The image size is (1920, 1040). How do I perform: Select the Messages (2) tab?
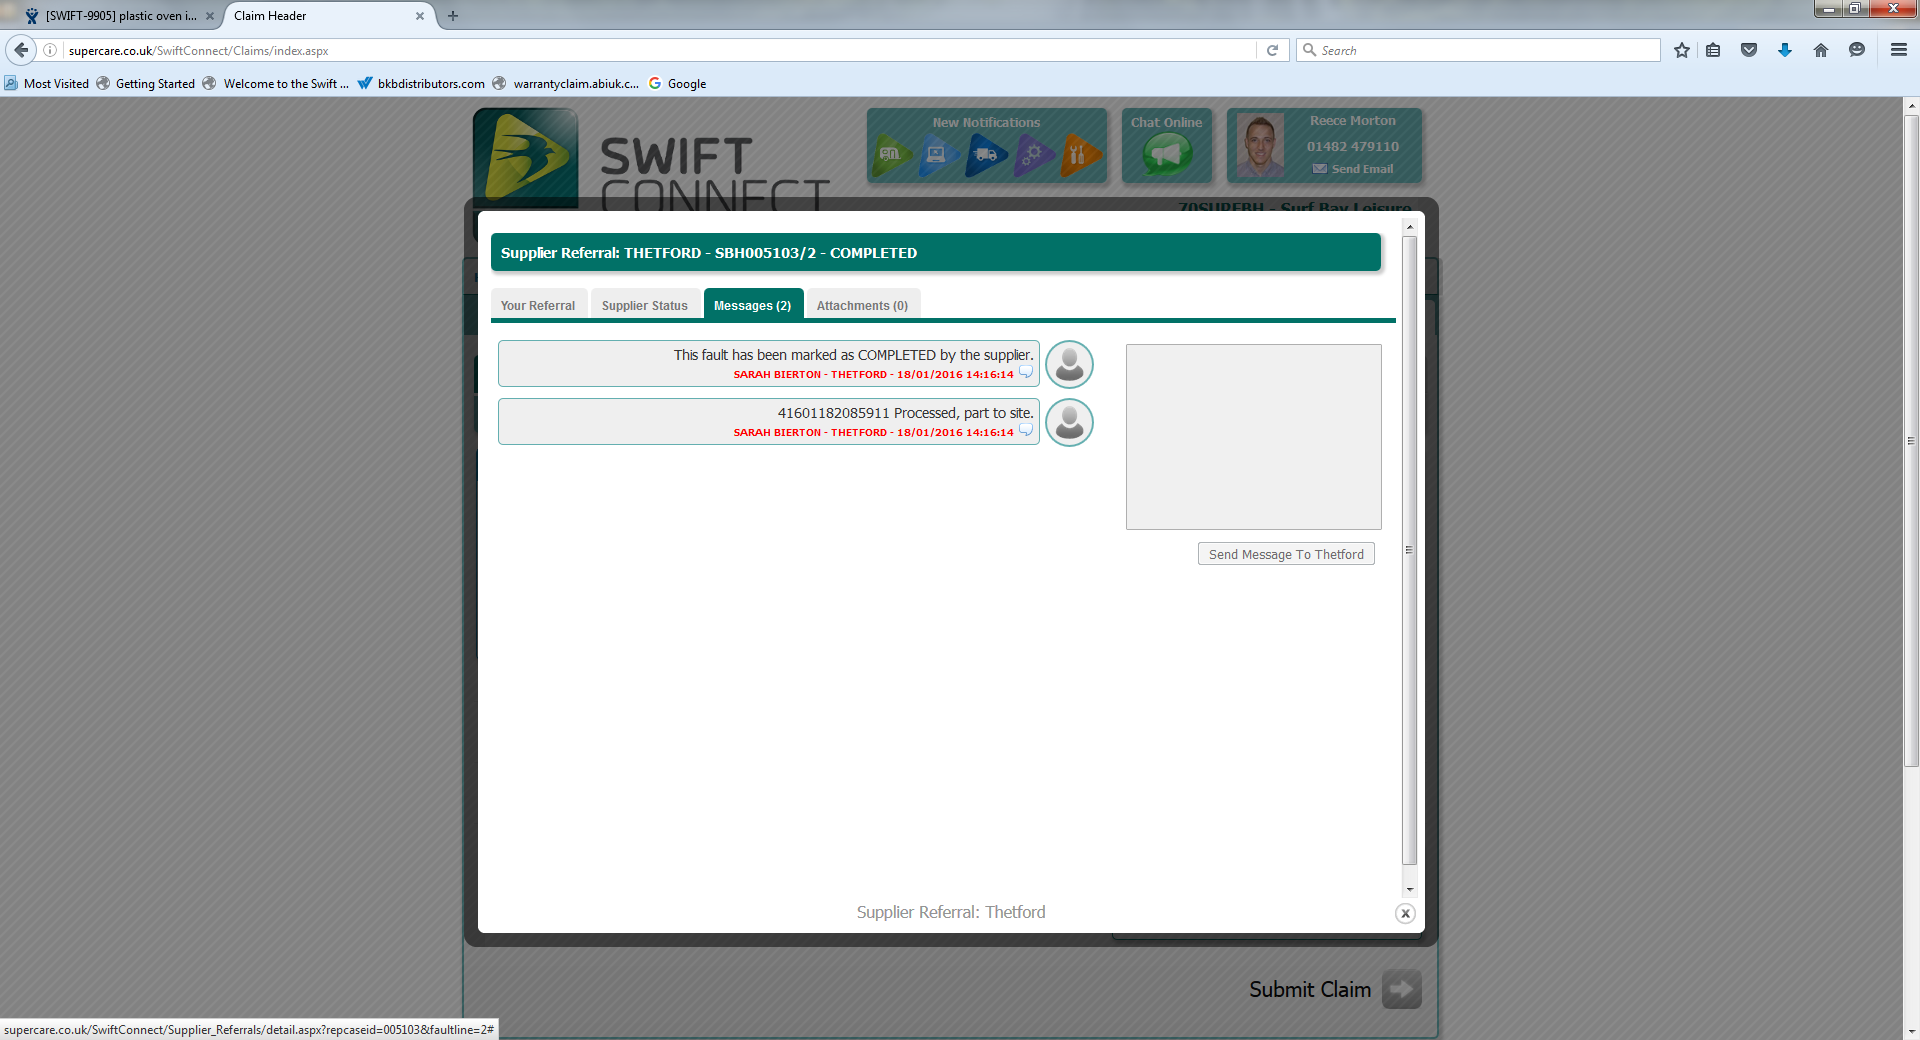[x=753, y=305]
